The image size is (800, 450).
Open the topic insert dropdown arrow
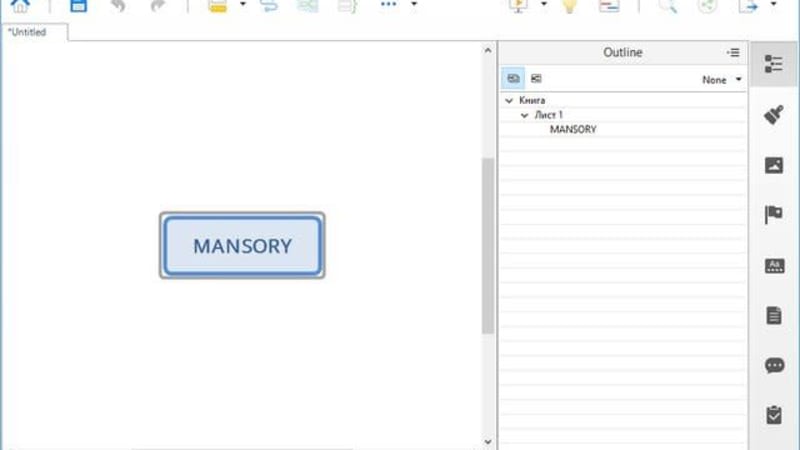(x=243, y=4)
